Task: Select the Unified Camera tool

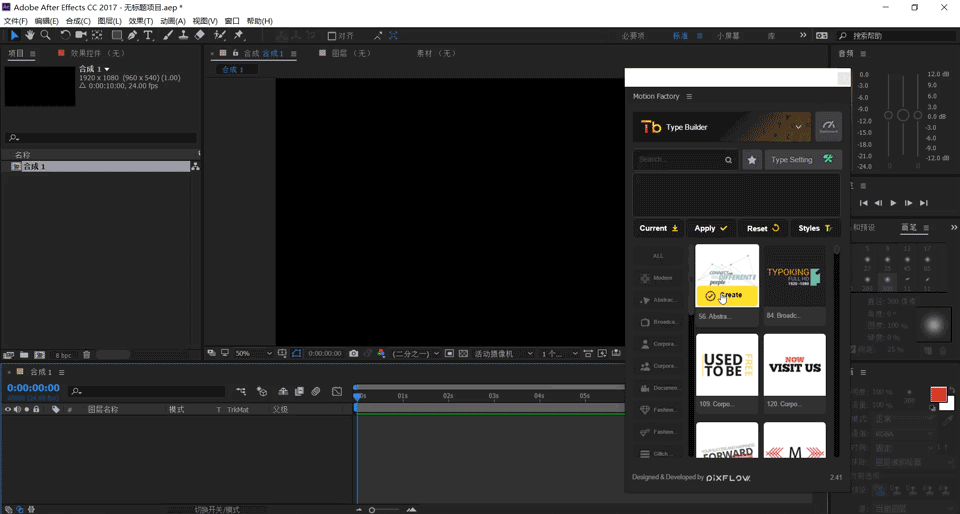Action: pos(81,35)
